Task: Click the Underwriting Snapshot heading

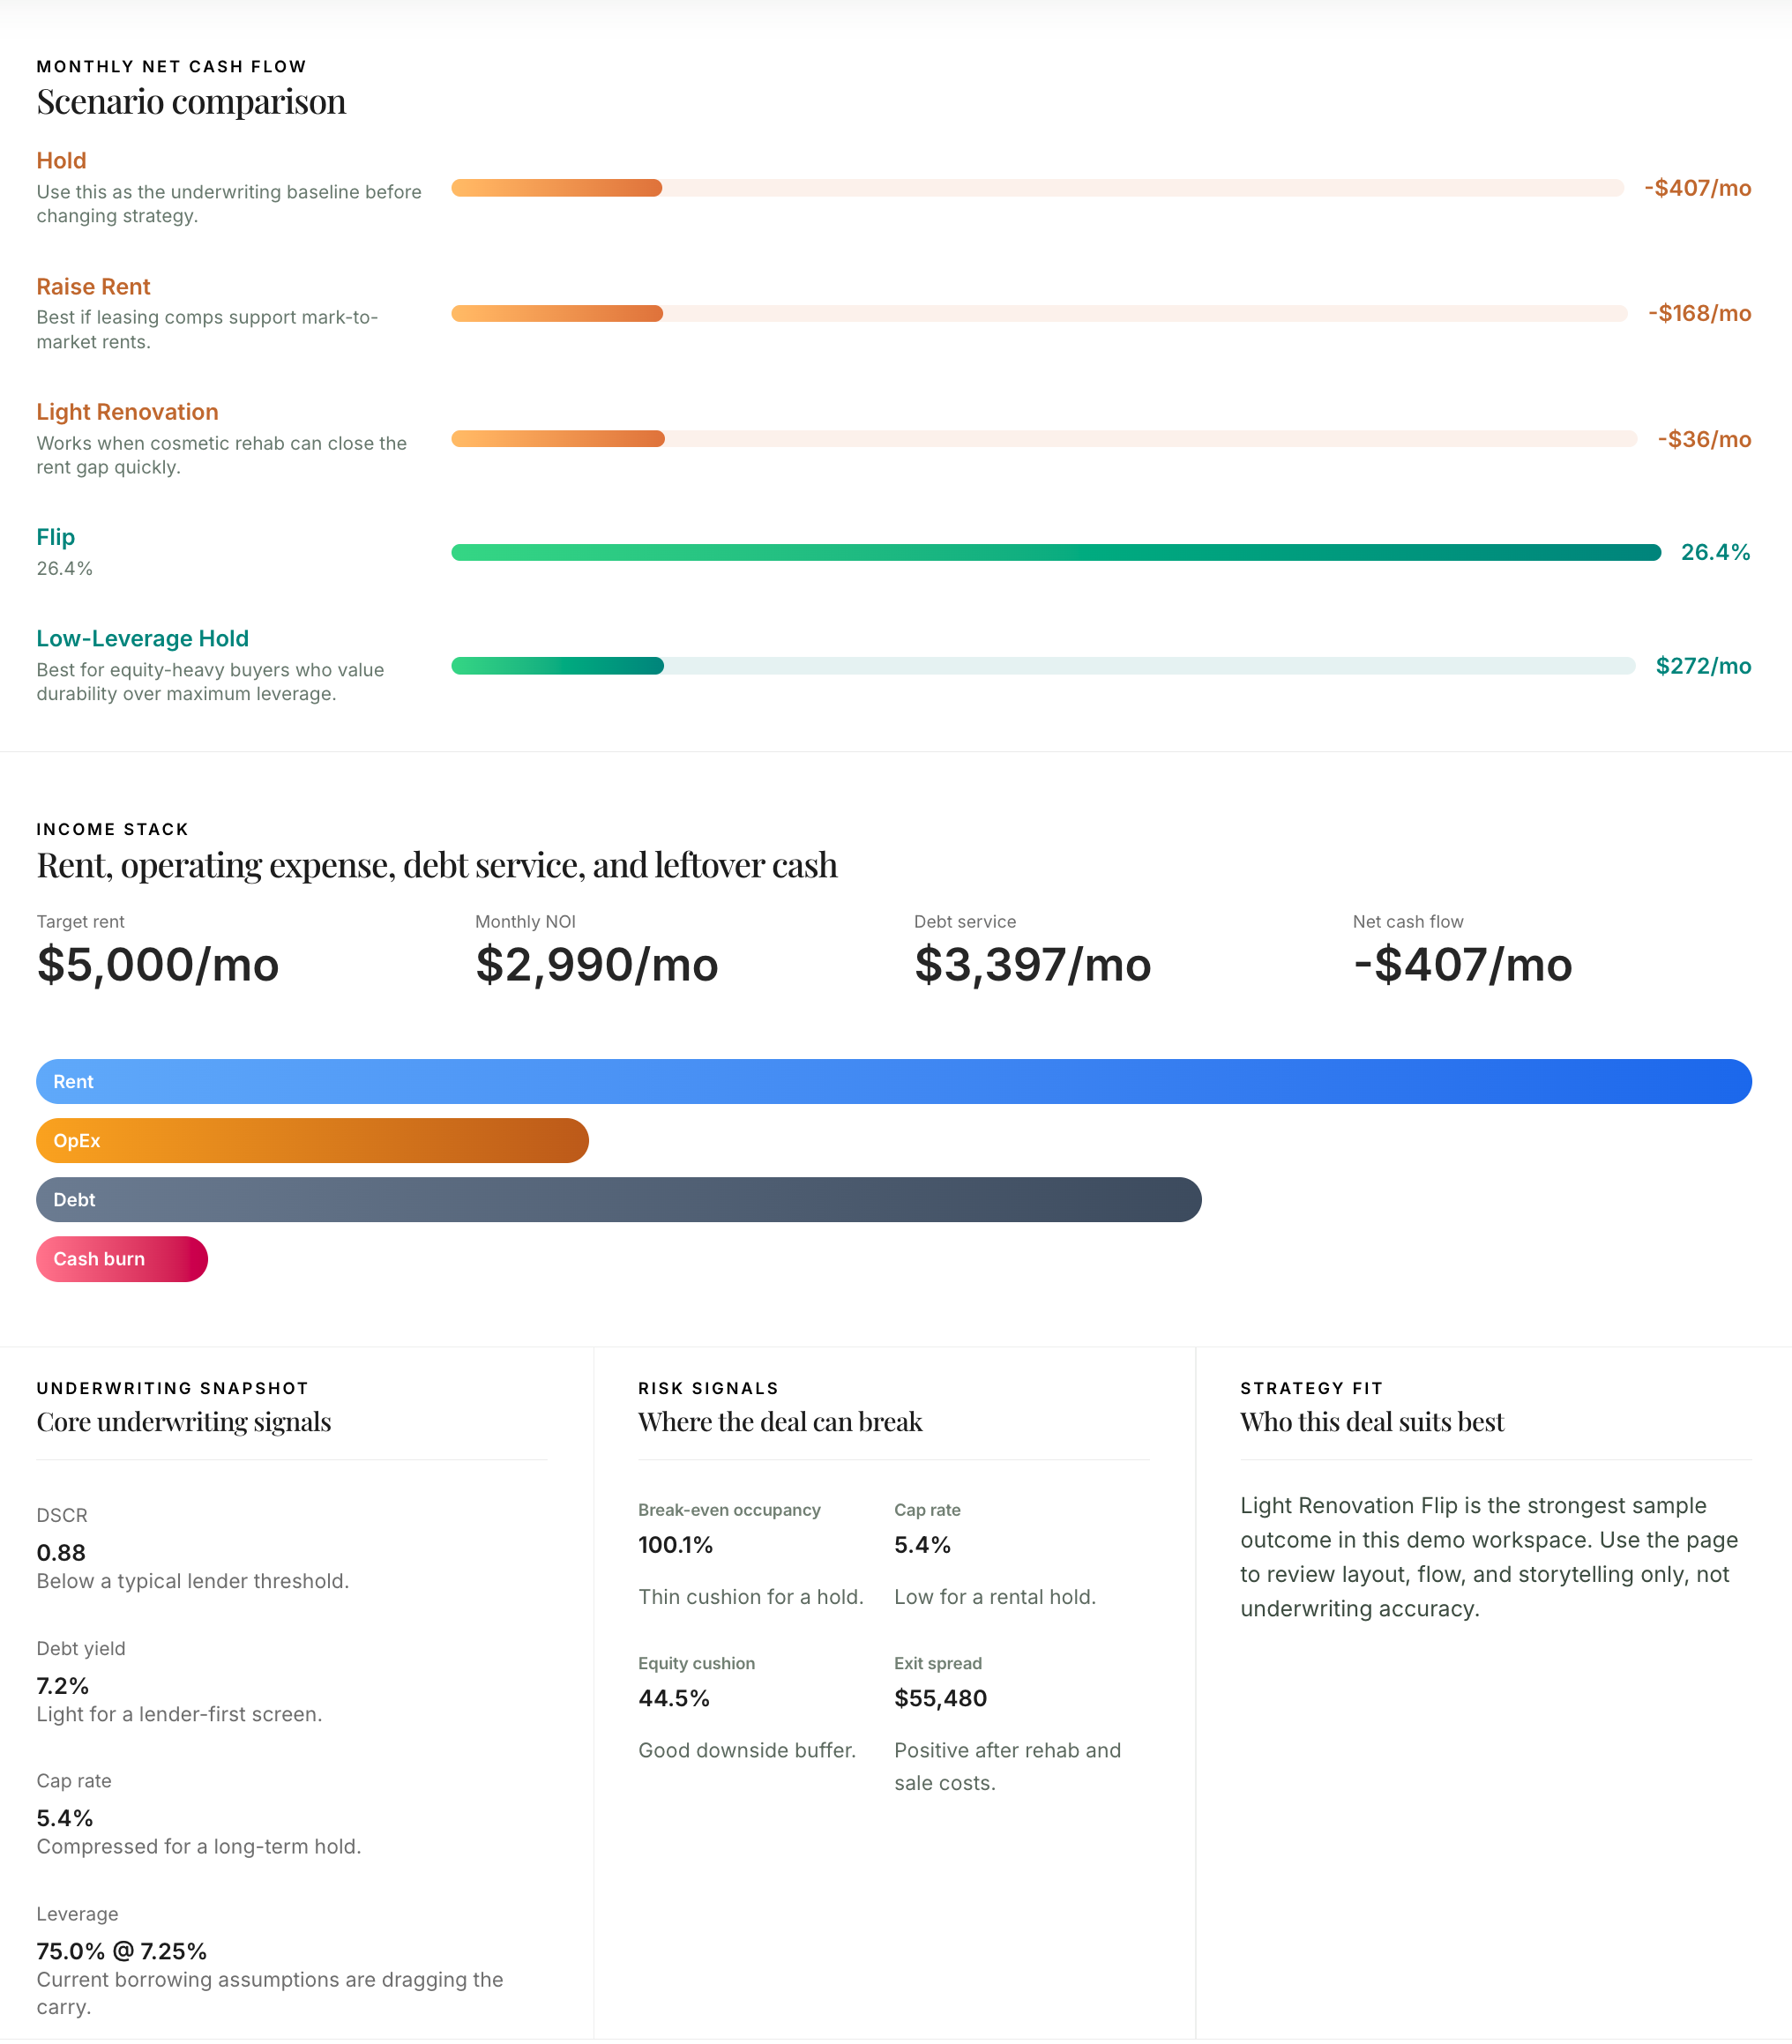Action: point(184,1421)
